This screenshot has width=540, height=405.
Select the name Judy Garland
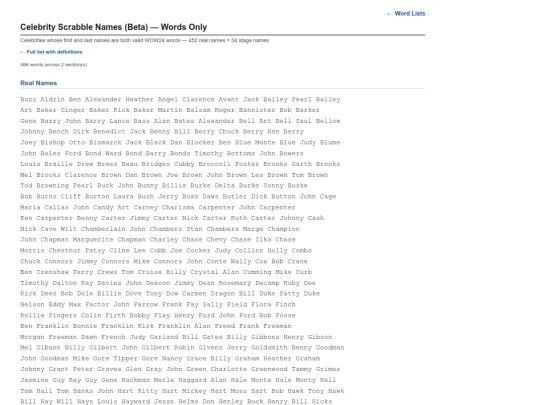[154, 337]
